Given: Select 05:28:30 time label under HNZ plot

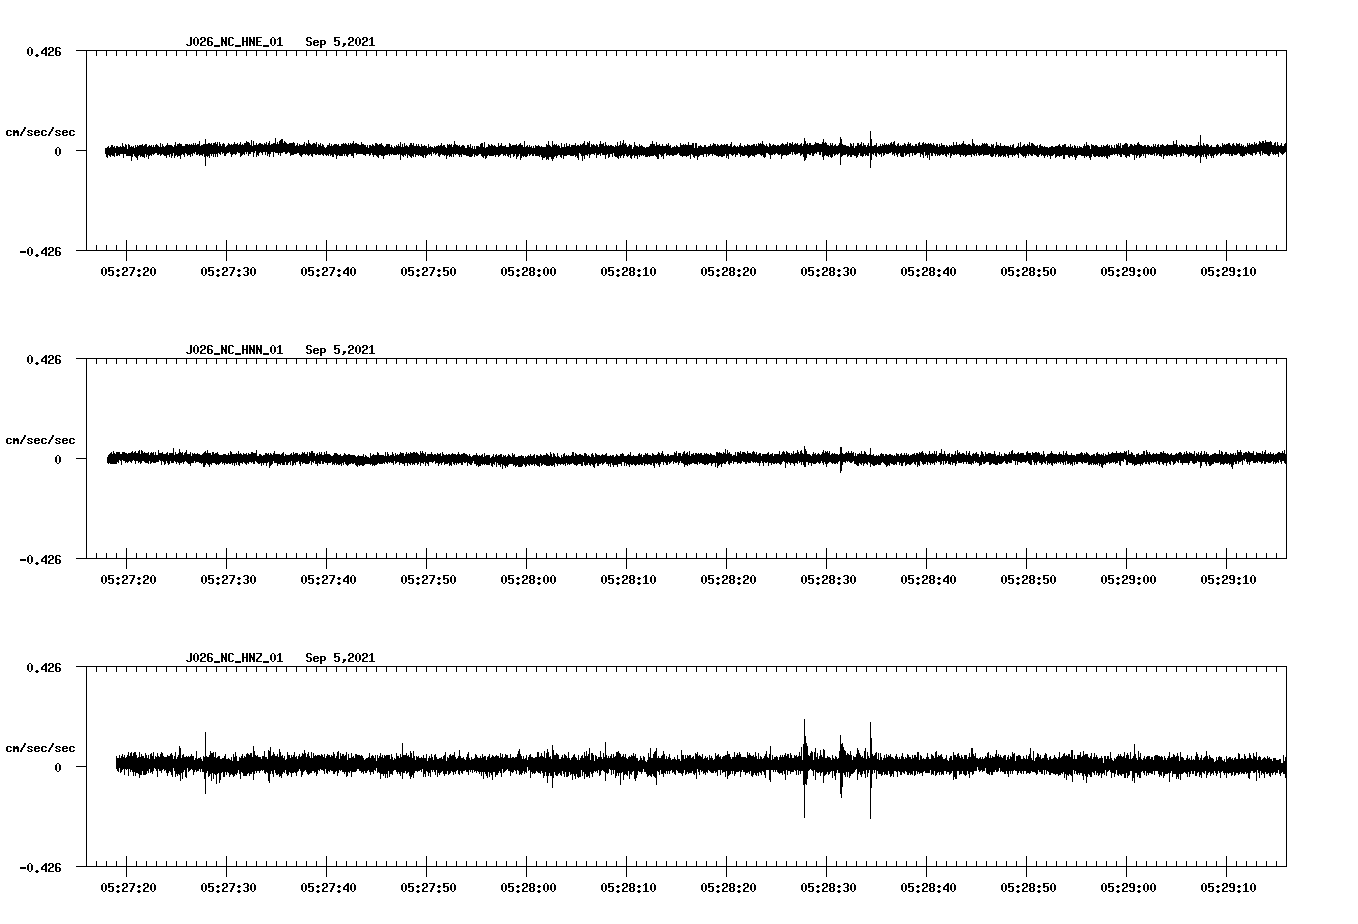Looking at the screenshot, I should (x=828, y=887).
